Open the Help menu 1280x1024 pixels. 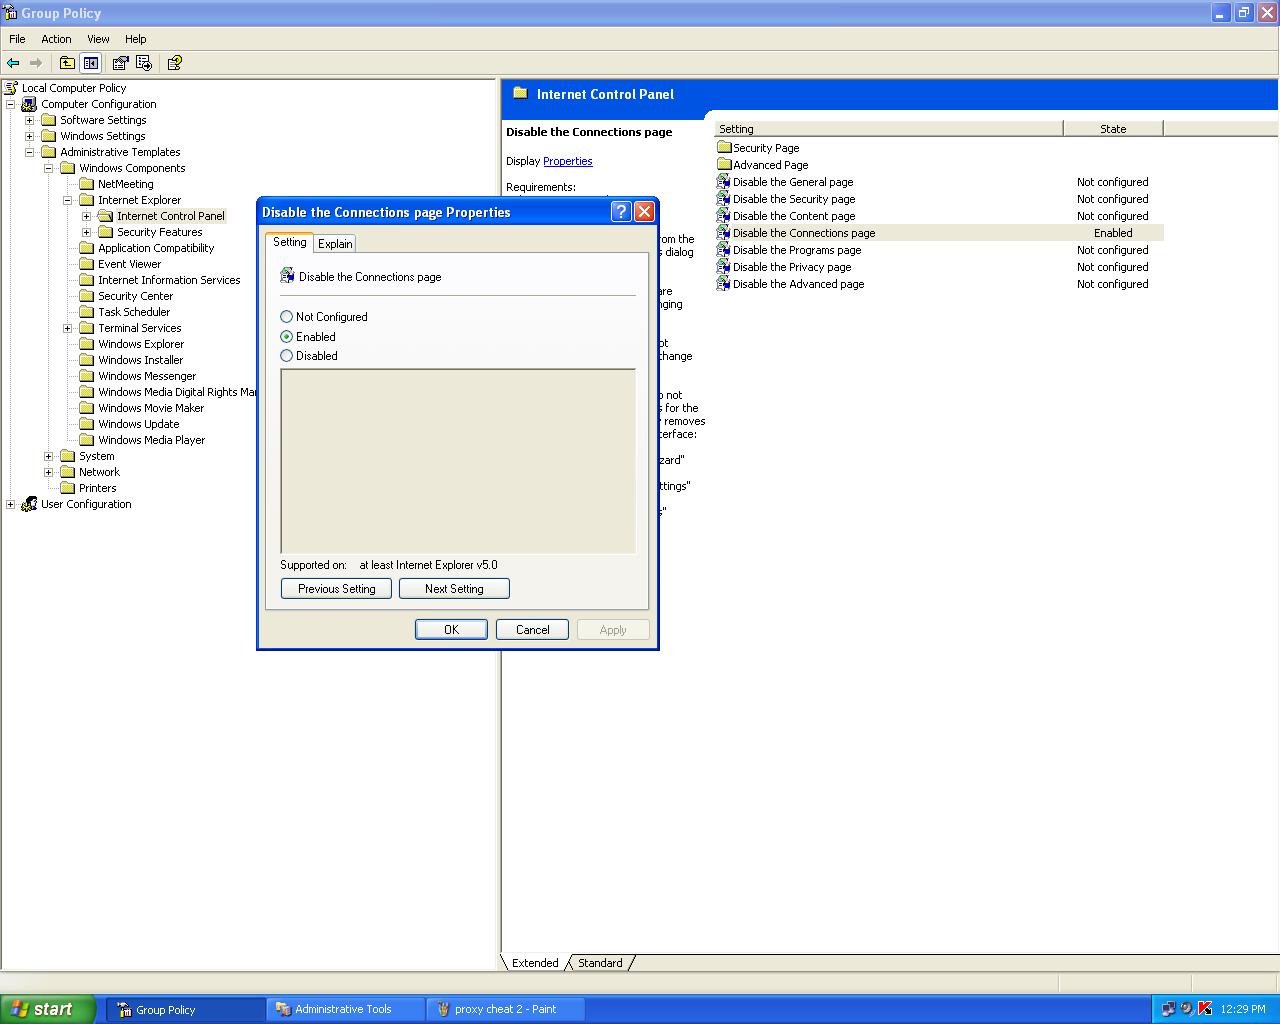(136, 39)
